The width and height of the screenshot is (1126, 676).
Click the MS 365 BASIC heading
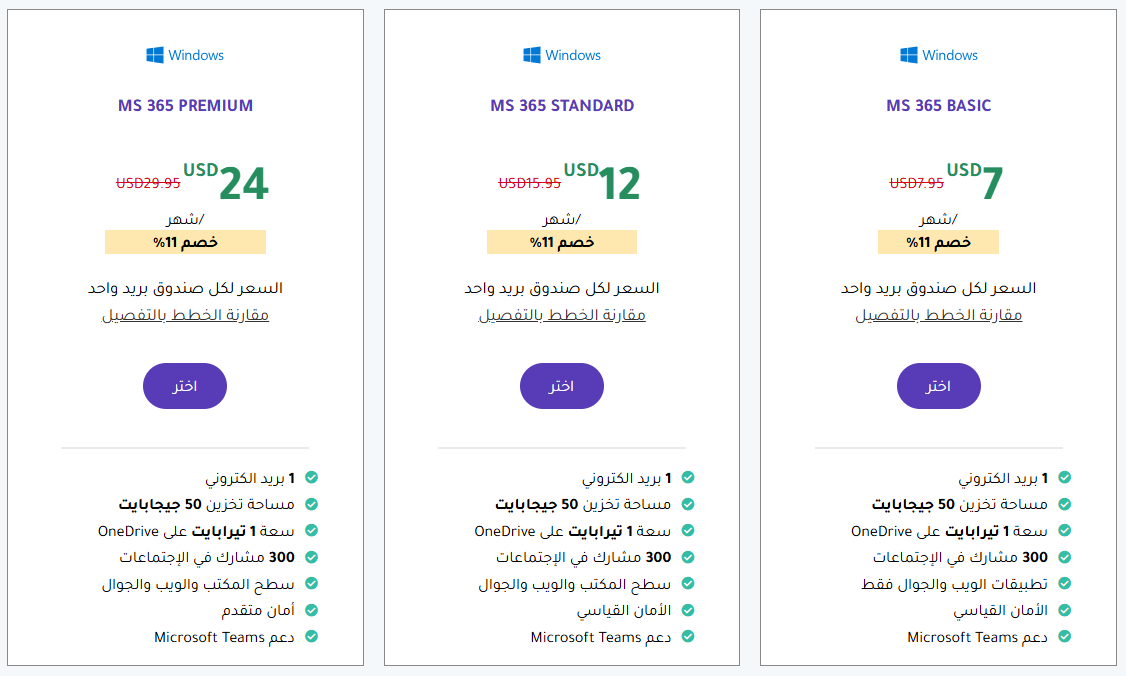[938, 105]
